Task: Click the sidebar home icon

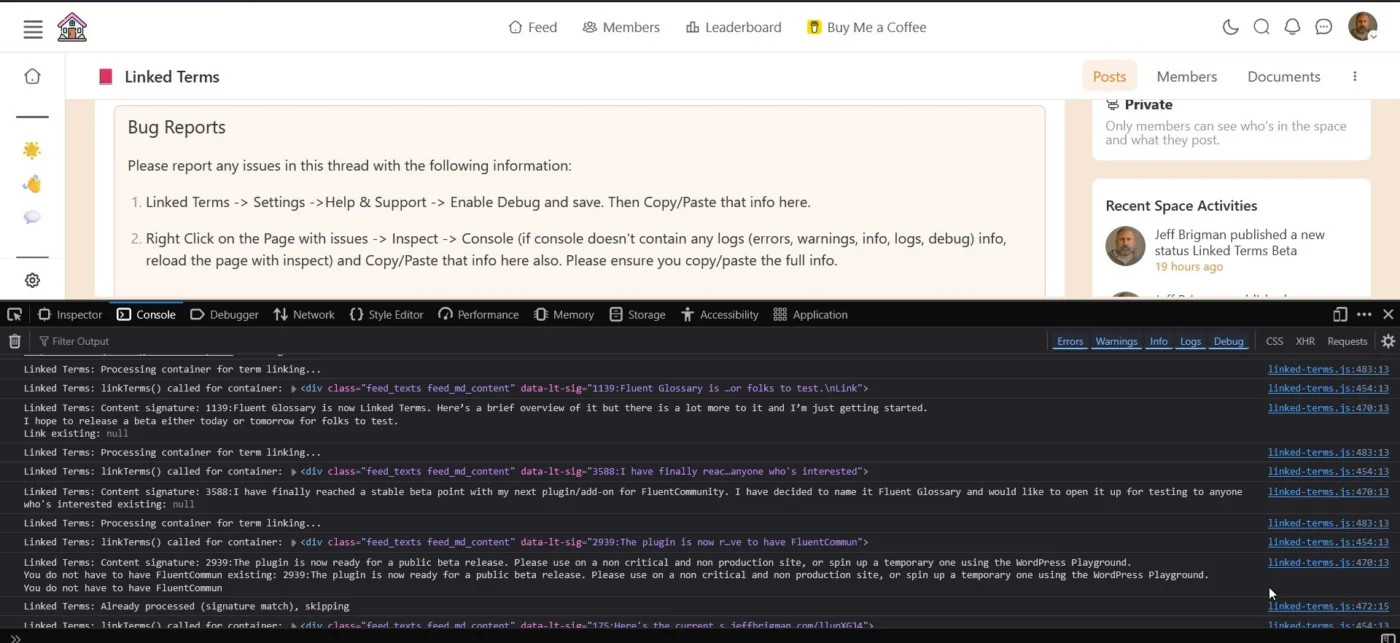Action: click(x=32, y=76)
